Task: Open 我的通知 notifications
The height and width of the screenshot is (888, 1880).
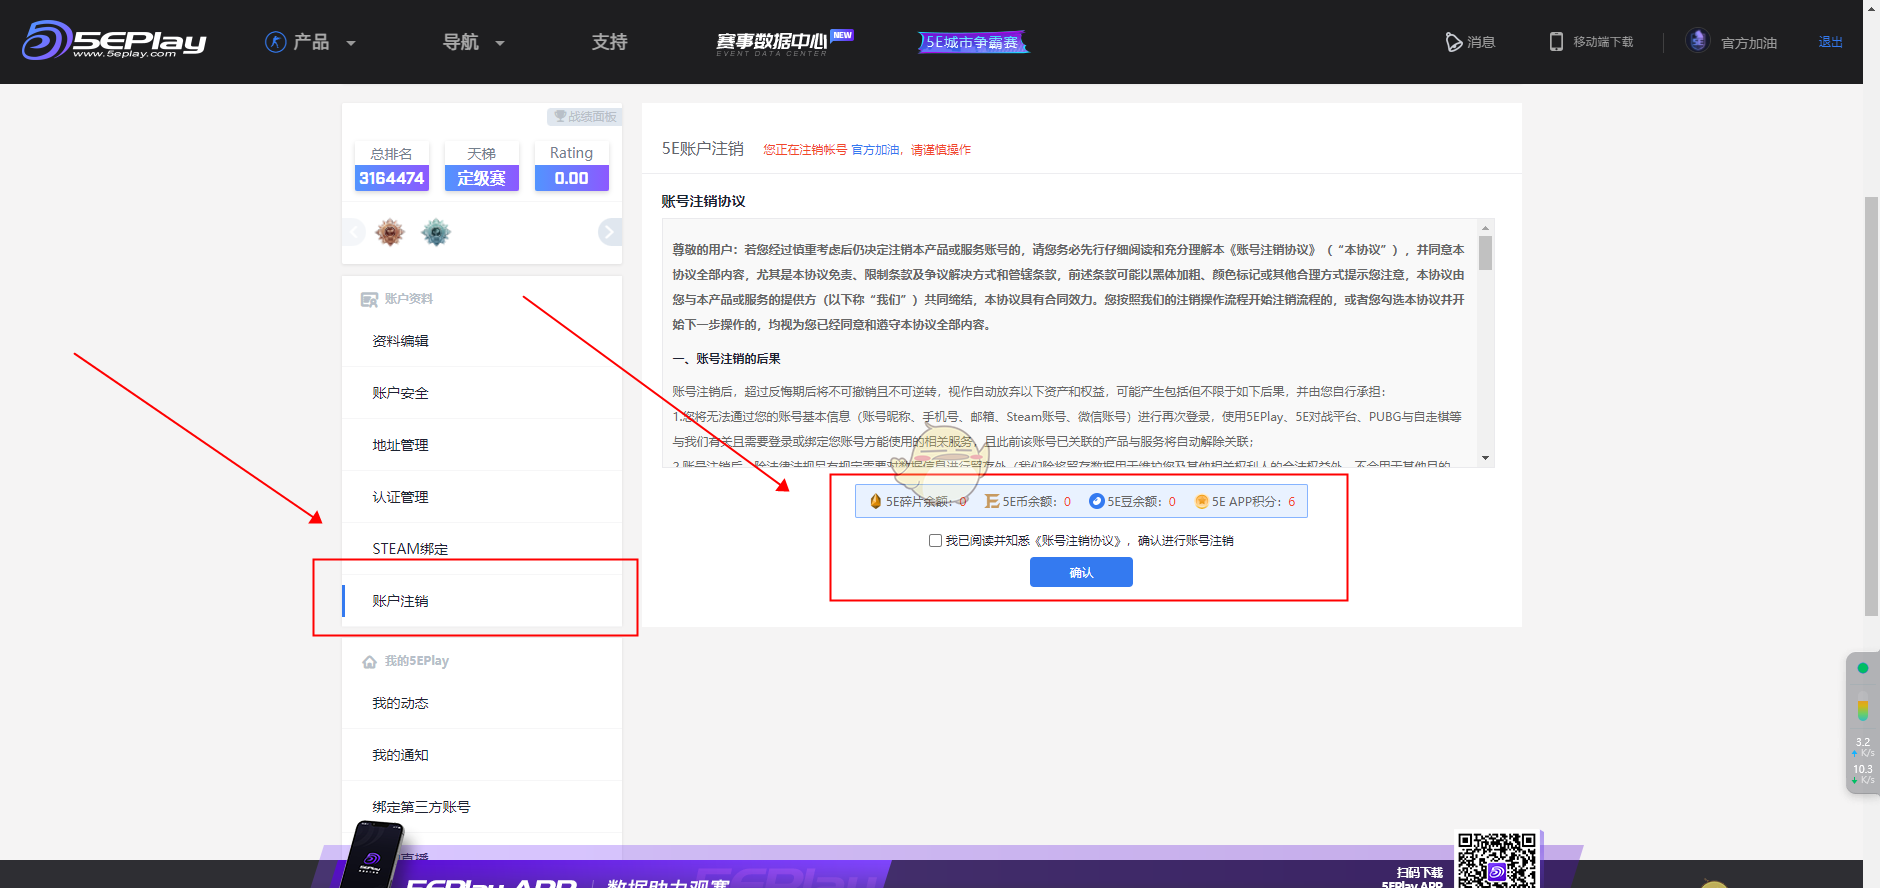Action: 482,755
